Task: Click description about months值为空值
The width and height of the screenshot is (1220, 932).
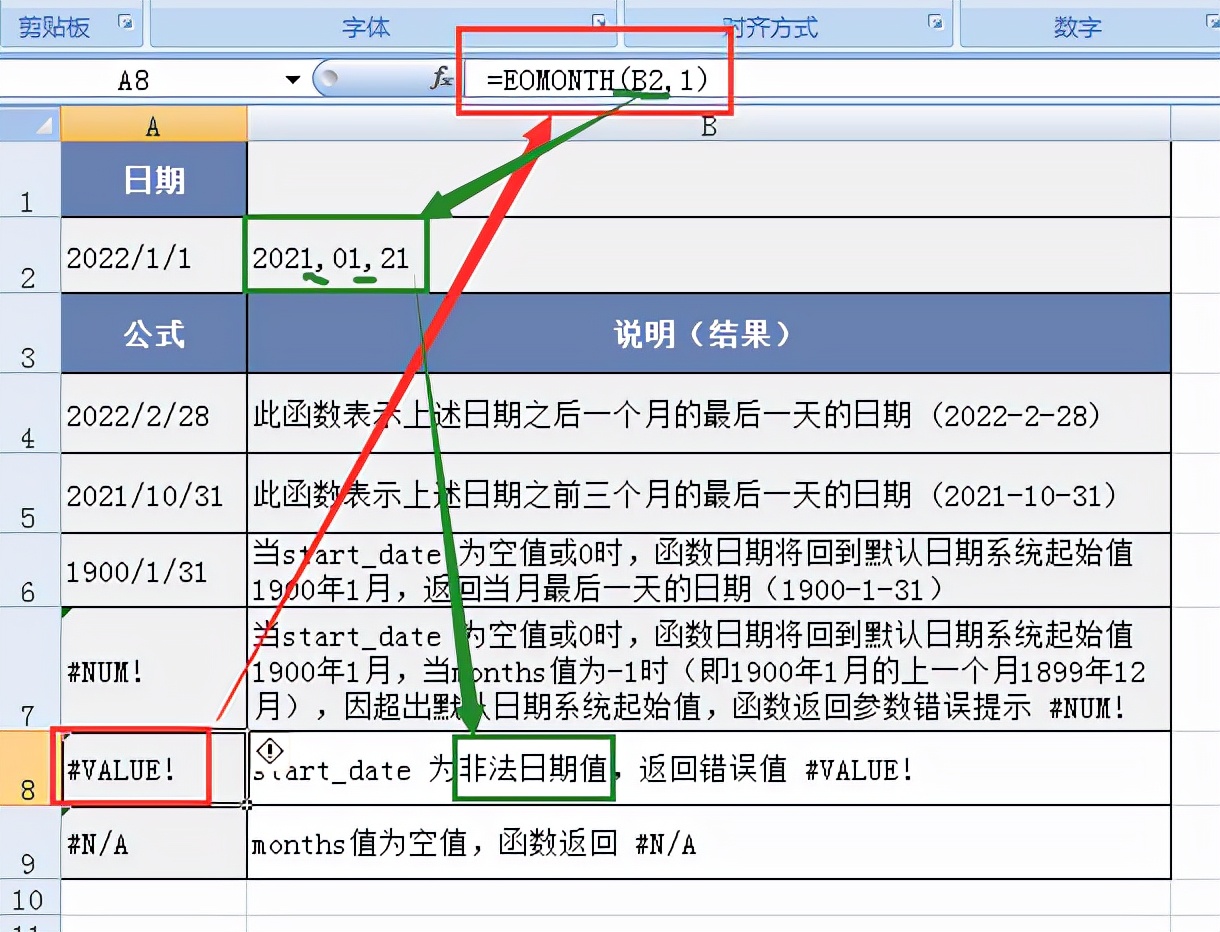Action: (x=708, y=843)
